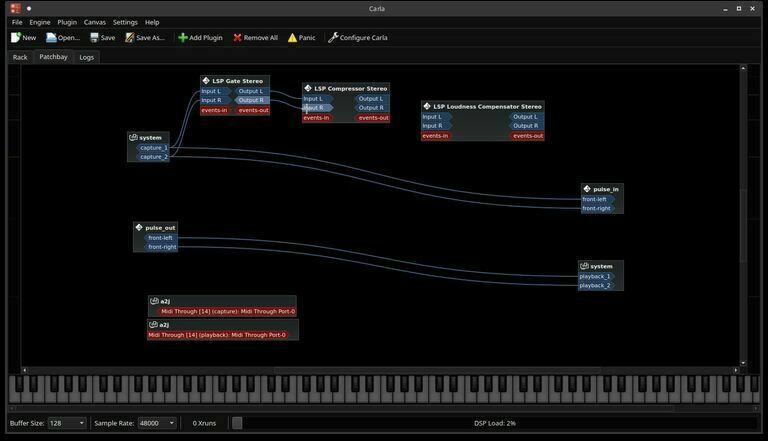768x441 pixels.
Task: Click the a2j capture node icon
Action: click(154, 301)
